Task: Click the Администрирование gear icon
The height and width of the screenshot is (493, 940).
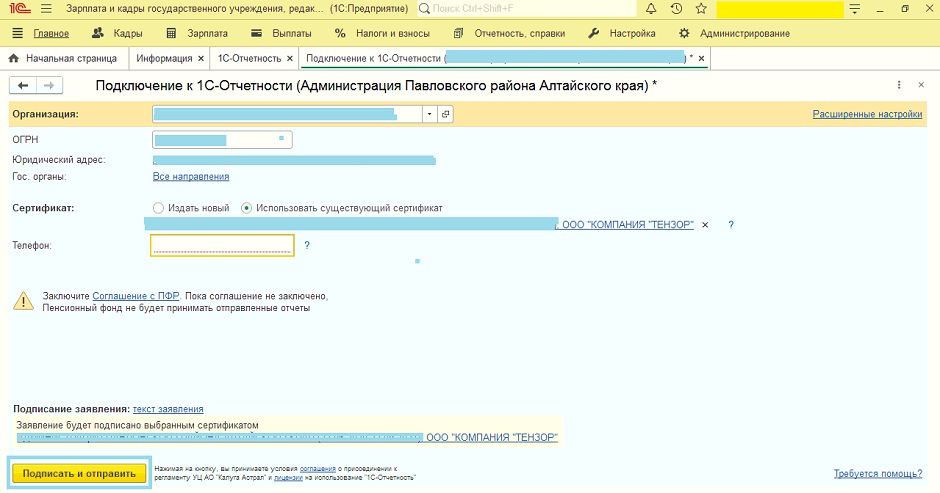Action: point(684,34)
